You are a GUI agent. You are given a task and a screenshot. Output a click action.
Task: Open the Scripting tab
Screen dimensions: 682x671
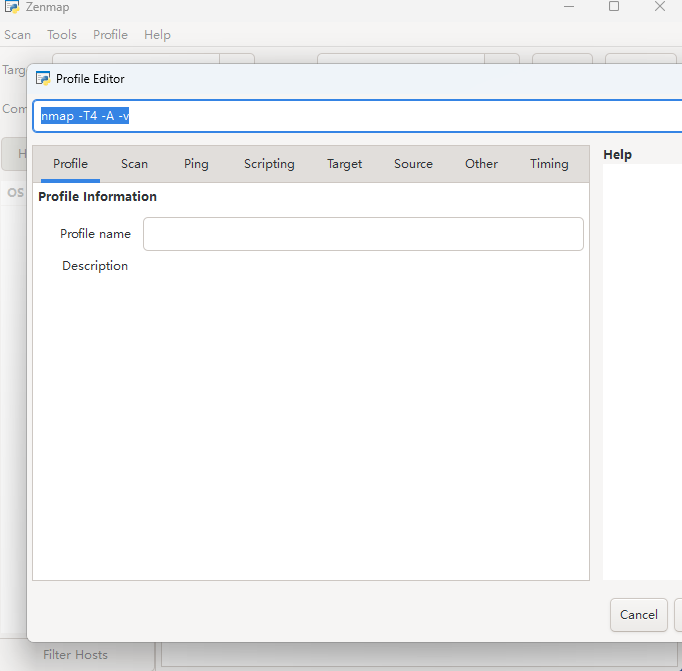click(269, 164)
